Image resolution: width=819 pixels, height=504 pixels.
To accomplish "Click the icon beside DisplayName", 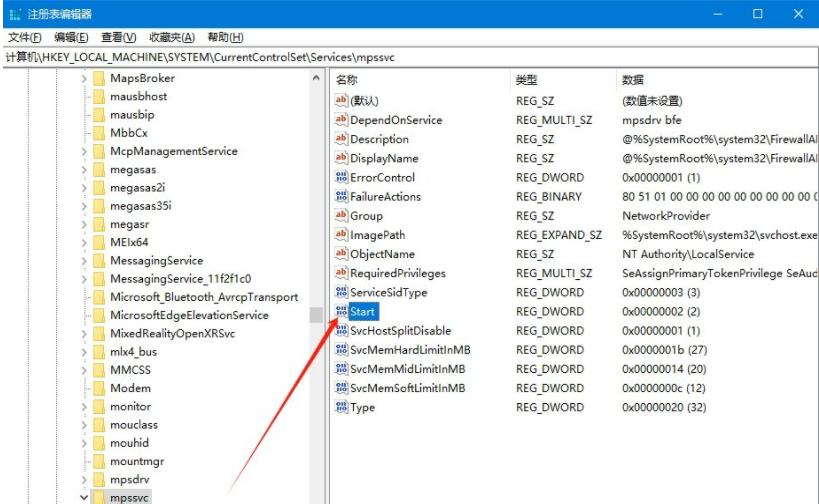I will coord(341,158).
